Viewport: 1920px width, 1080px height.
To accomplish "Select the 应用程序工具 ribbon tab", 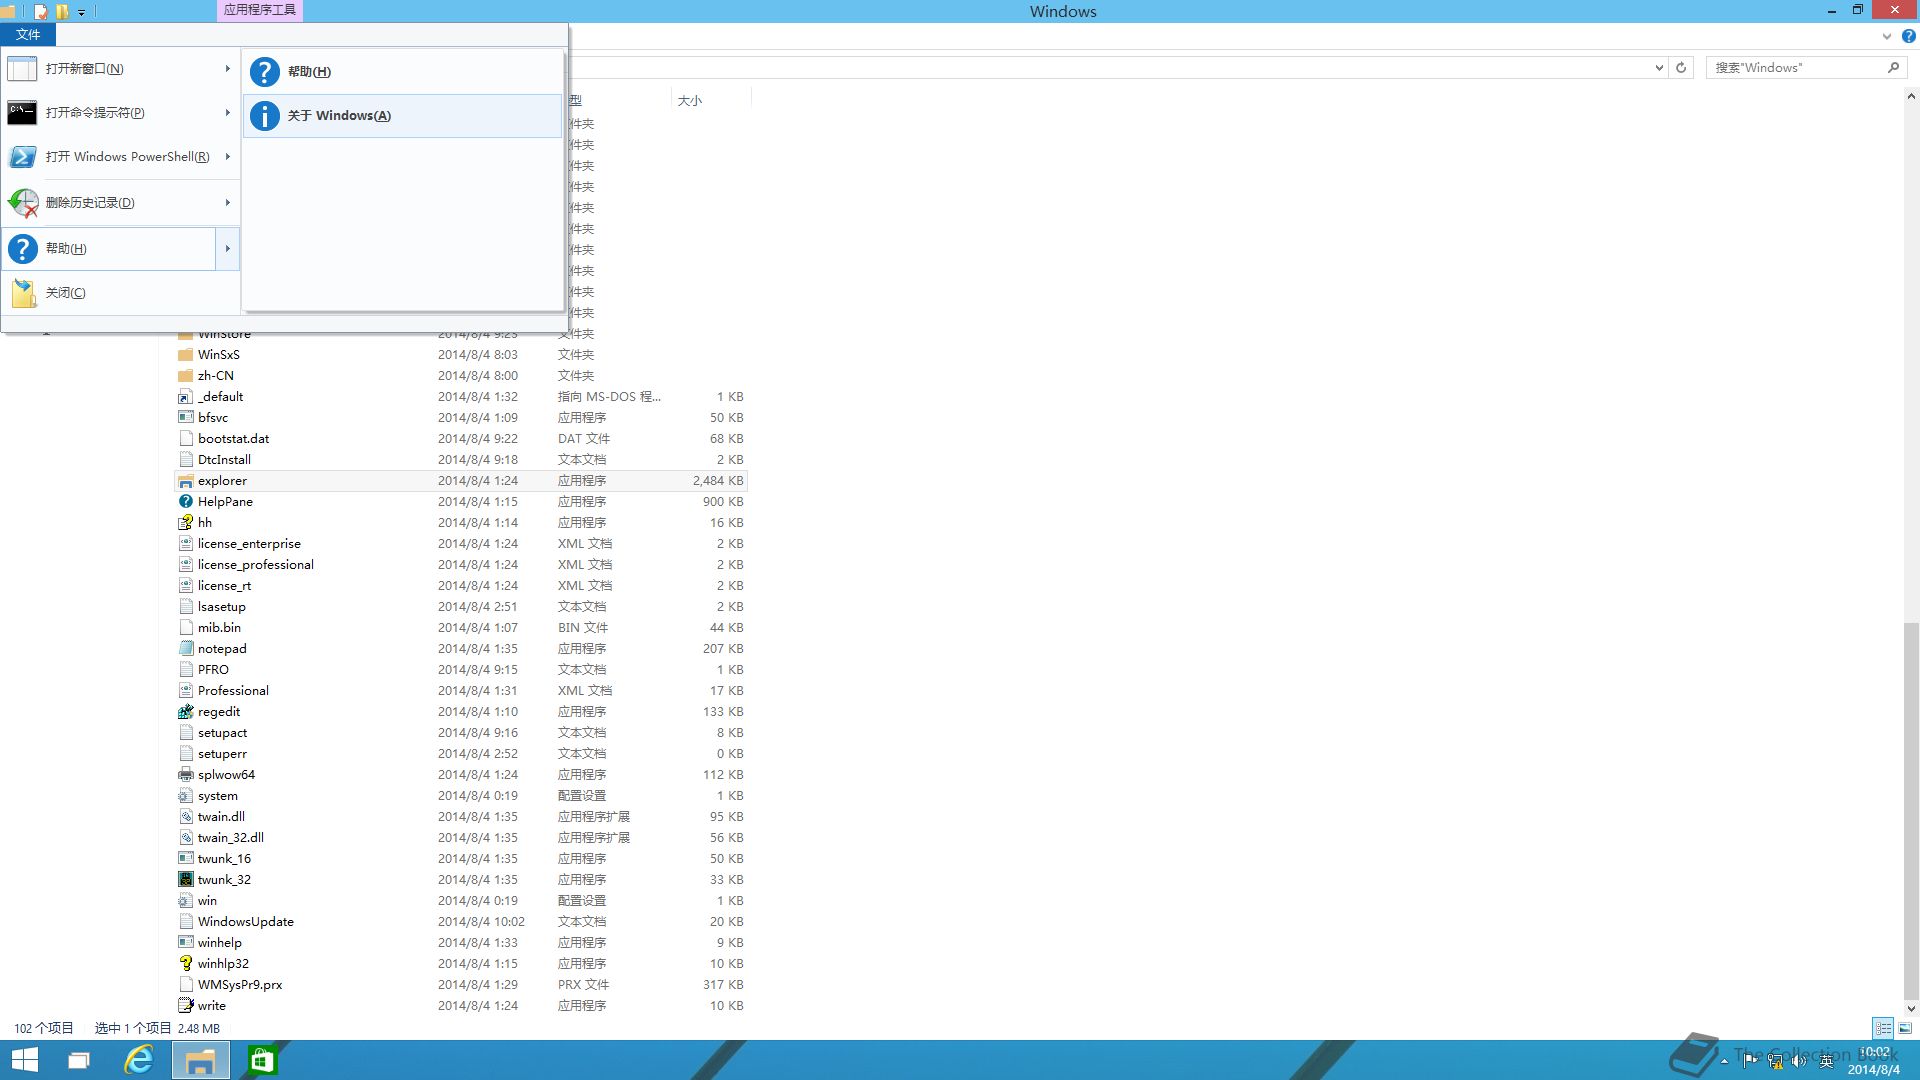I will pyautogui.click(x=259, y=10).
